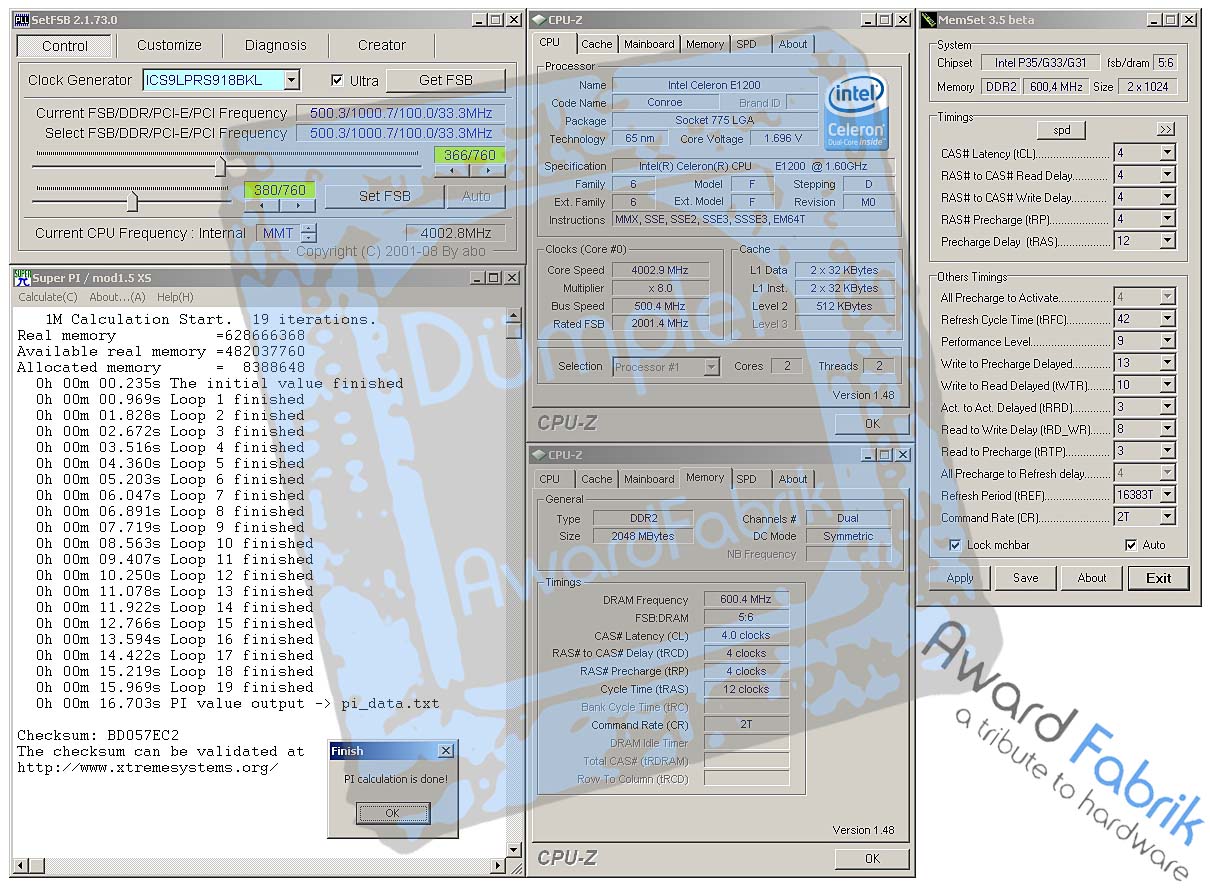Click right arrow under 366/760 value
The height and width of the screenshot is (888, 1210).
[487, 171]
